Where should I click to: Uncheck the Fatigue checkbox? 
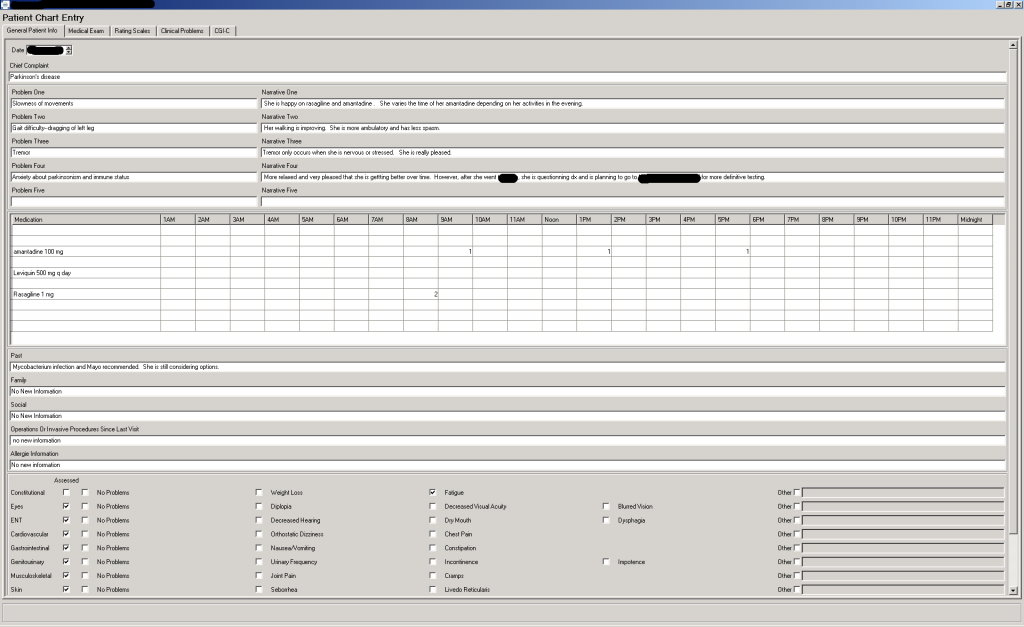(432, 493)
